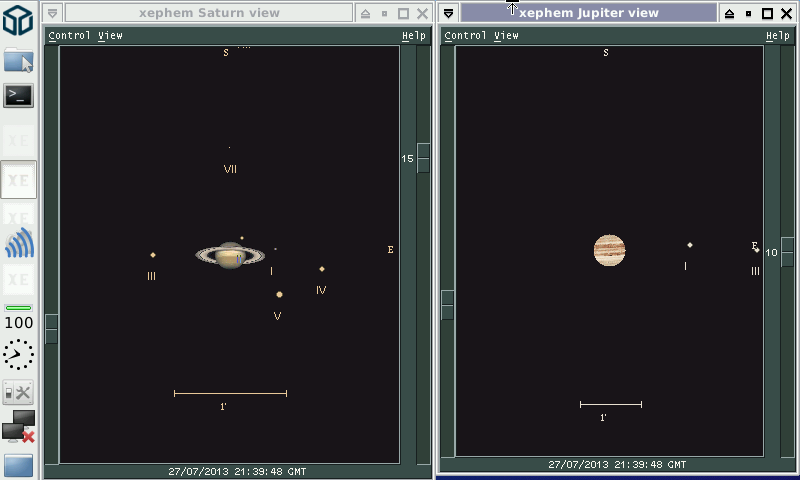Click Saturn view left-side scale slider
Viewport: 800px width, 480px height.
(x=52, y=329)
